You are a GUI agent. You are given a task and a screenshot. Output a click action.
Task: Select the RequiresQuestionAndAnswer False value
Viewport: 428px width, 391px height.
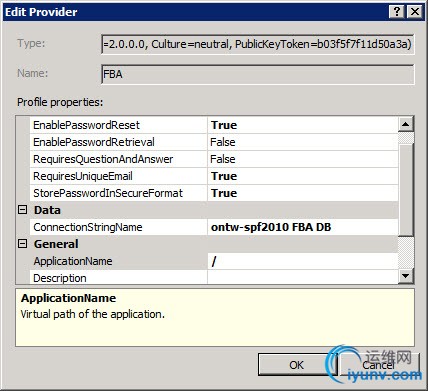point(302,159)
